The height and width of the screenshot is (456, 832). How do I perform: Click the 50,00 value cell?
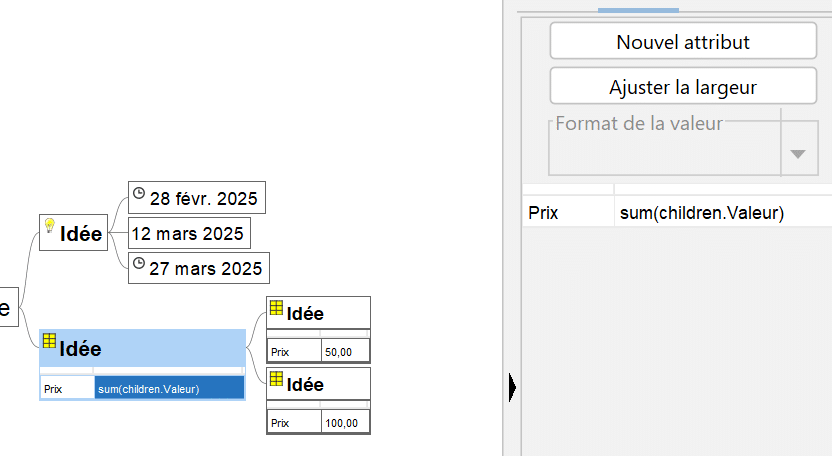tap(344, 352)
